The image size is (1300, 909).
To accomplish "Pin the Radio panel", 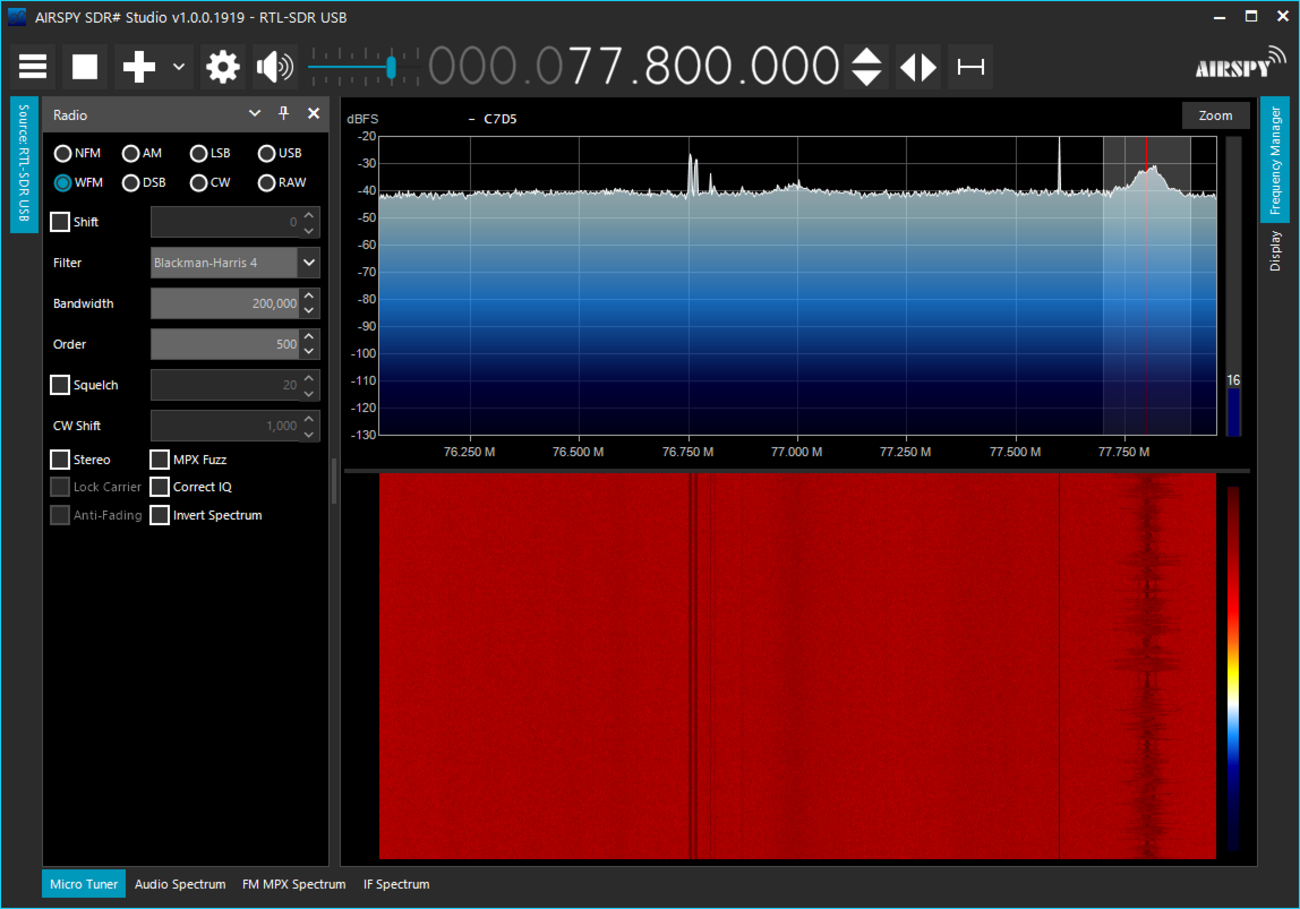I will pyautogui.click(x=283, y=114).
